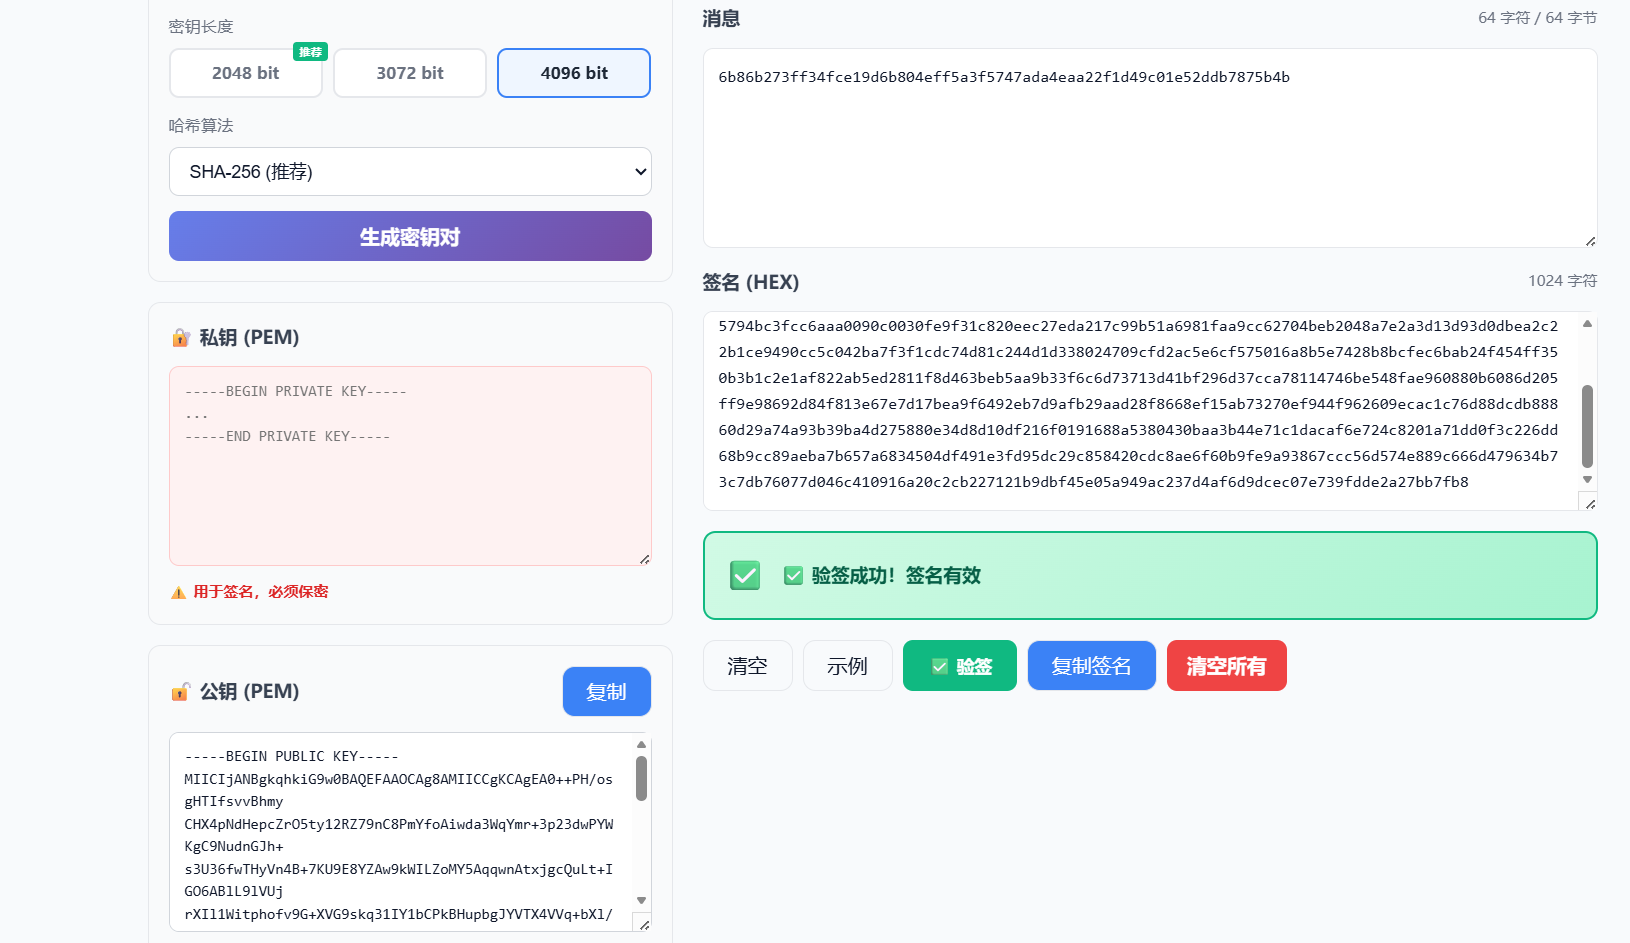This screenshot has height=943, width=1630.
Task: Select the 3072 bit key length
Action: 410,73
